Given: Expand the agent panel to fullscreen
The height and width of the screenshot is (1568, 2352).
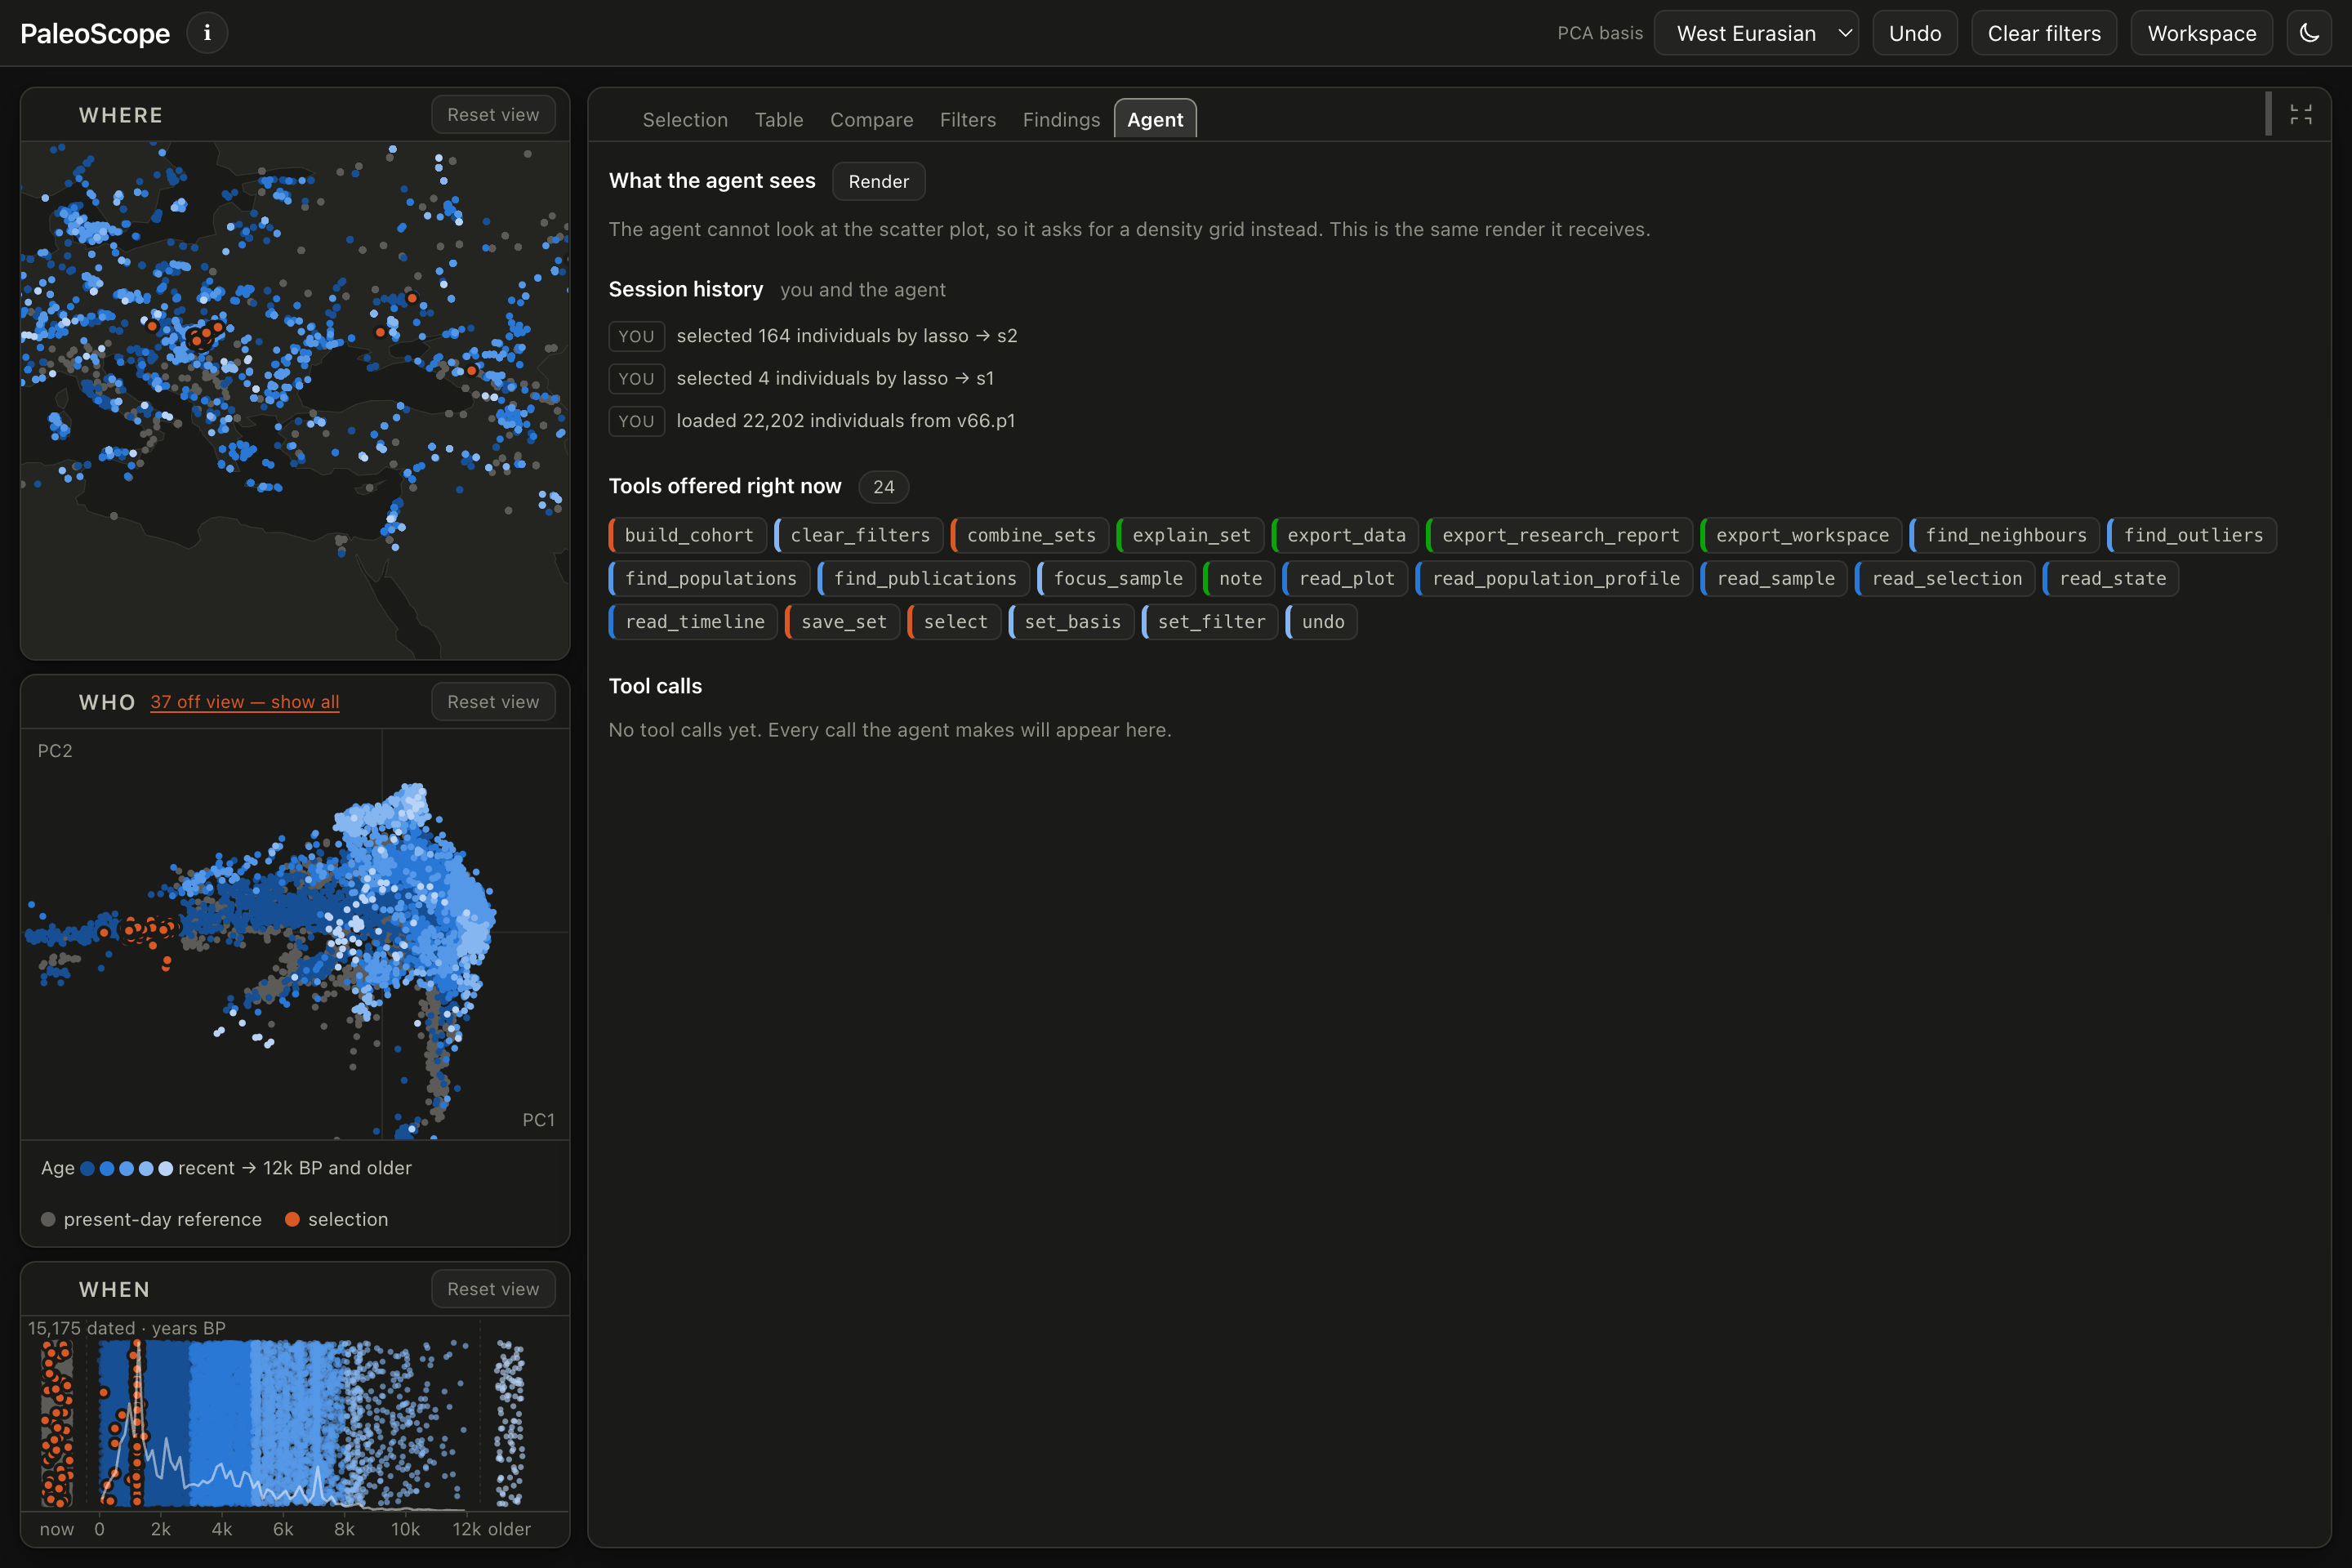Looking at the screenshot, I should tap(2300, 115).
